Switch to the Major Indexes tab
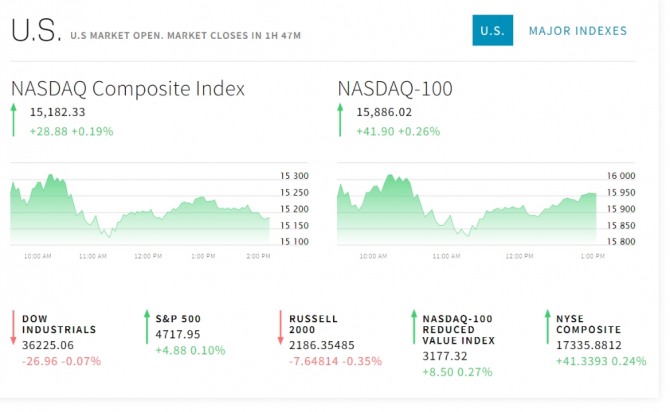 [x=578, y=31]
